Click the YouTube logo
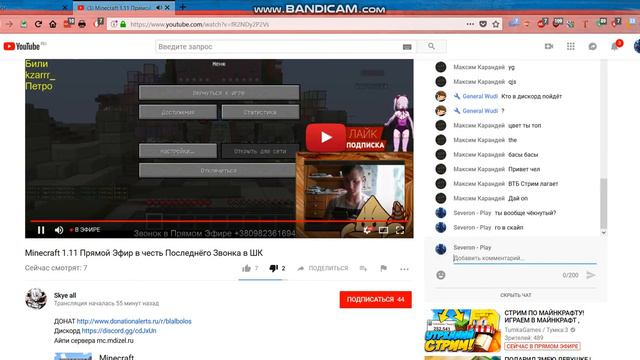 [22, 47]
